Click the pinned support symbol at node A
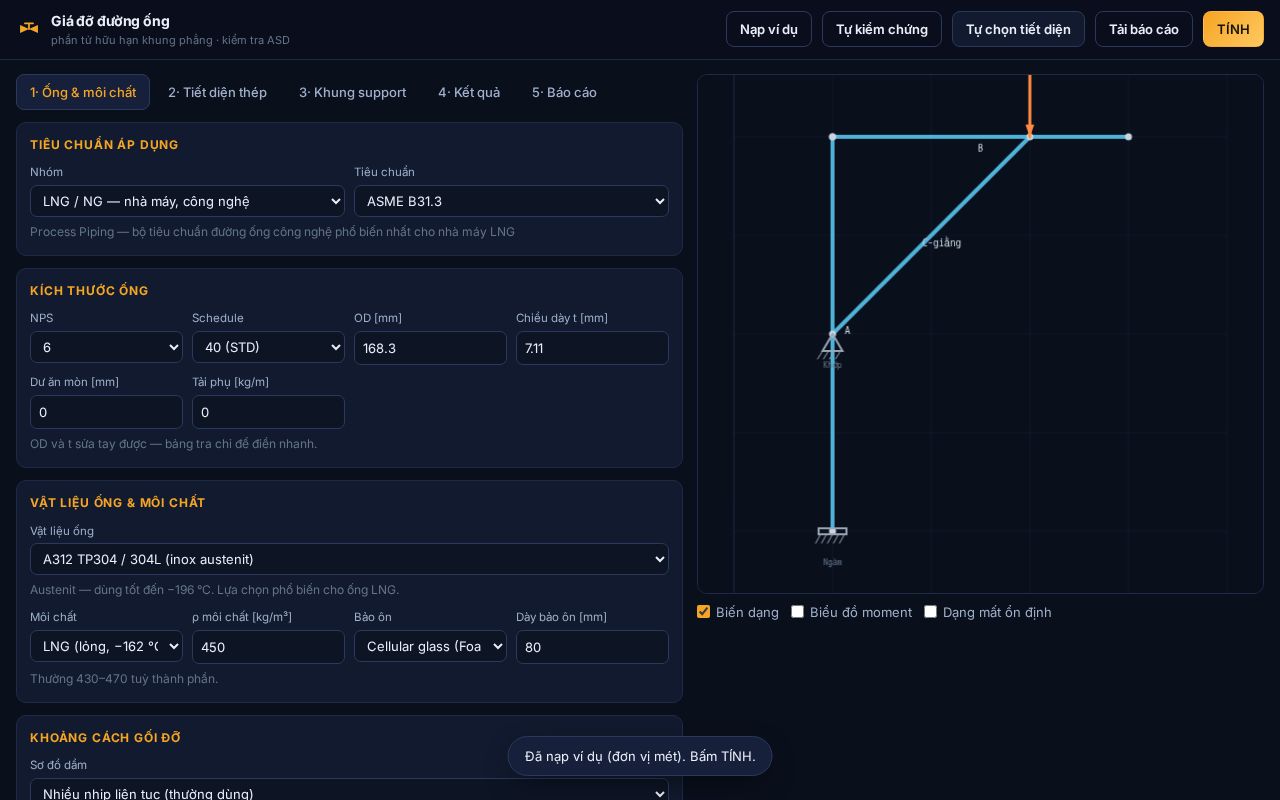 pyautogui.click(x=832, y=344)
